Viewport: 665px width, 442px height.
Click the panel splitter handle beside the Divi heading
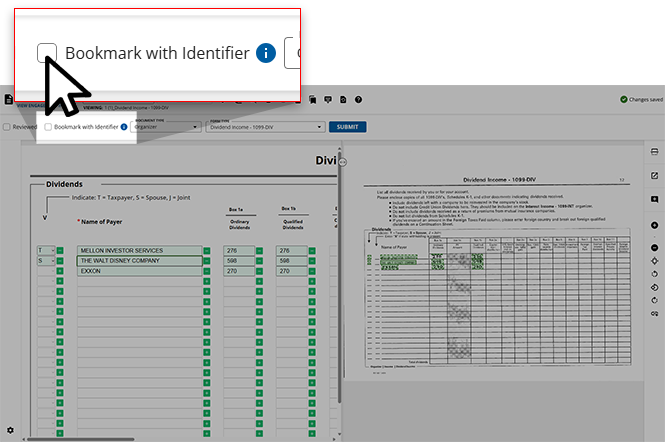(x=343, y=162)
